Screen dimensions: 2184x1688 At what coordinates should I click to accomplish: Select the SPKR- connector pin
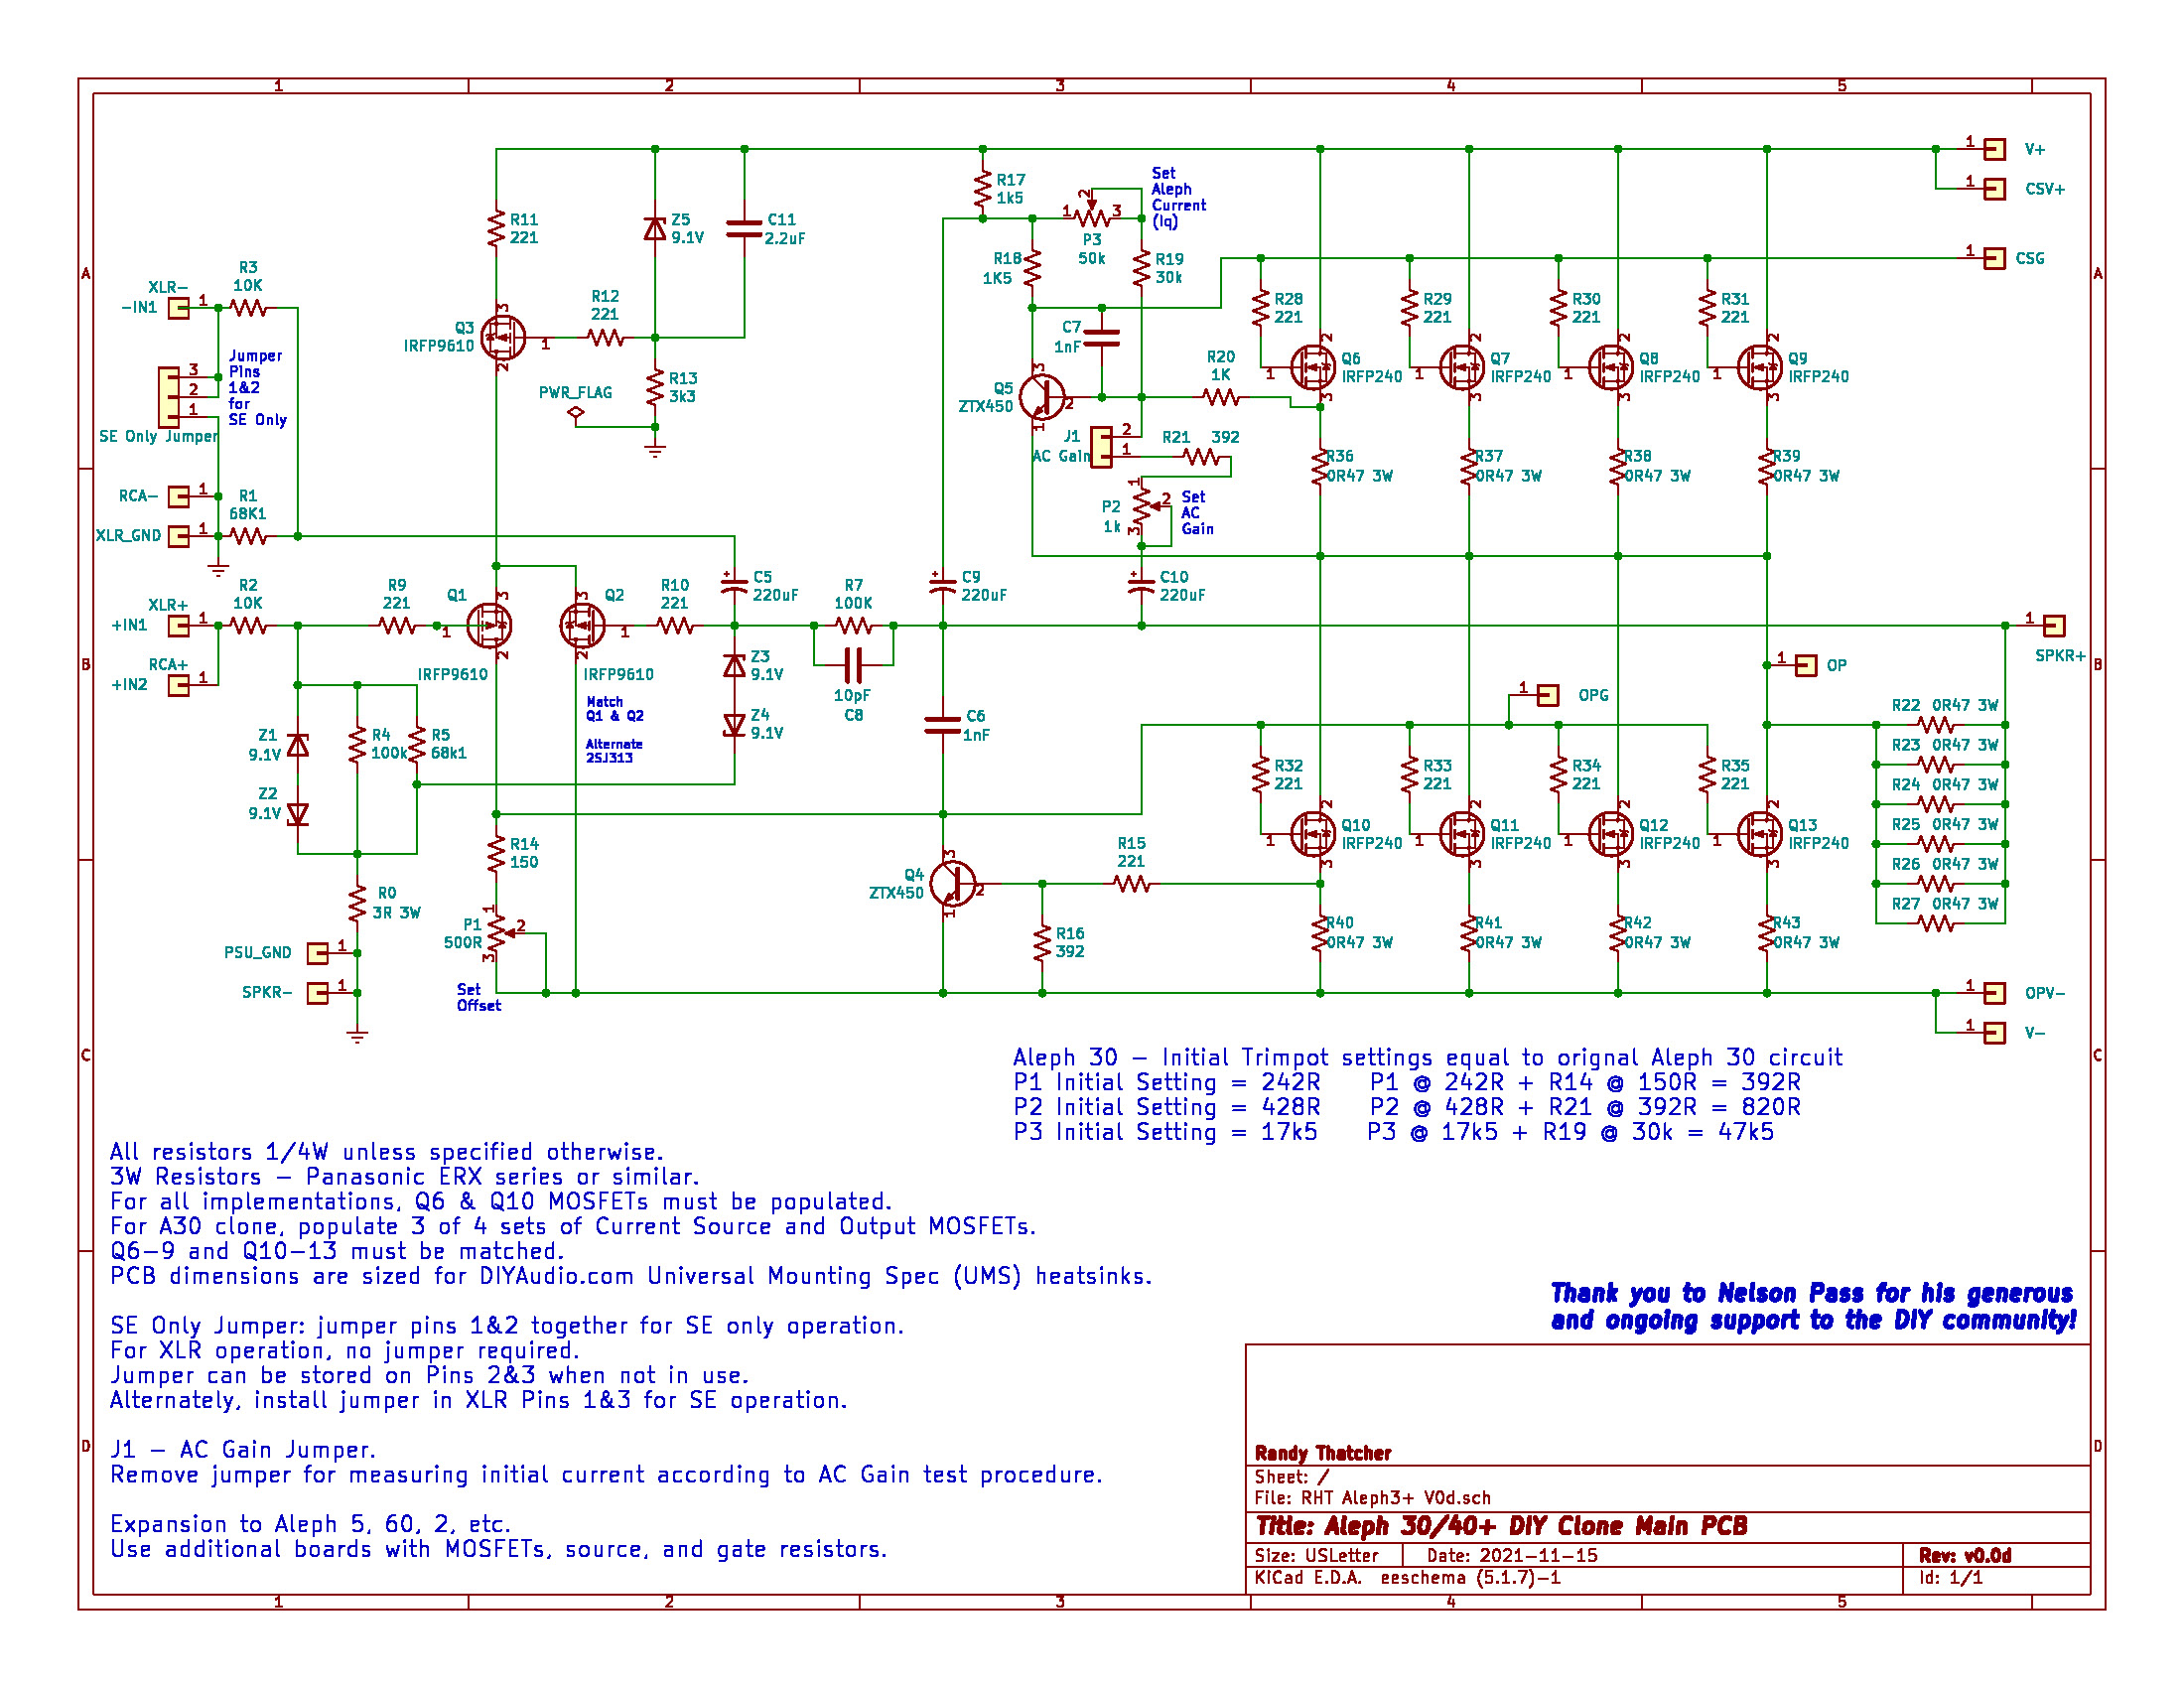point(317,993)
